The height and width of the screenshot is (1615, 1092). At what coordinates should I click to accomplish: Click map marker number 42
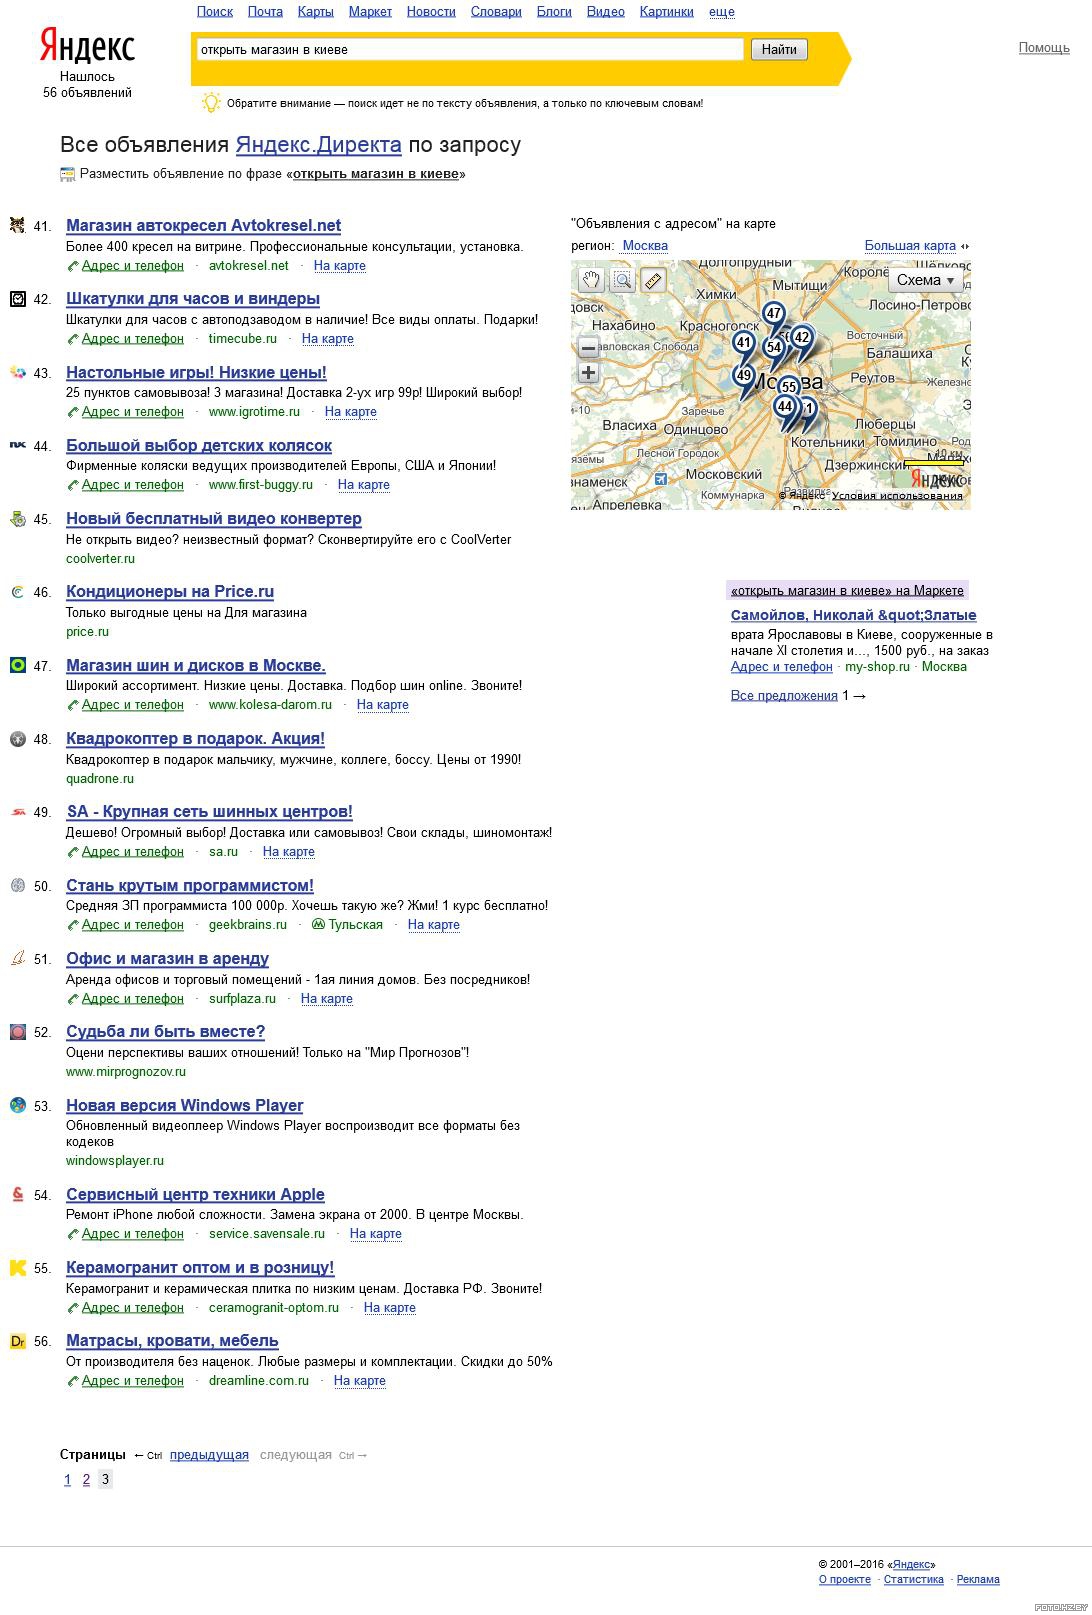[801, 338]
